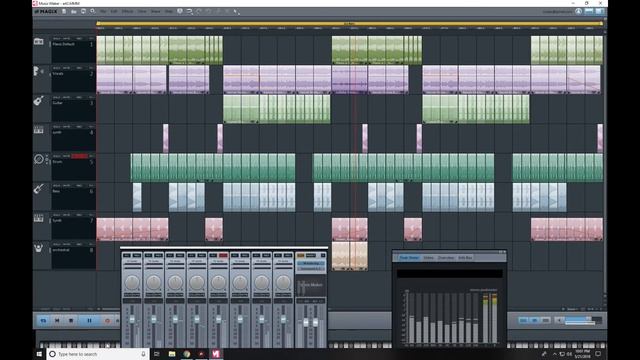Image resolution: width=640 pixels, height=360 pixels.
Task: Jump to start with transport rewind button
Action: (x=57, y=321)
